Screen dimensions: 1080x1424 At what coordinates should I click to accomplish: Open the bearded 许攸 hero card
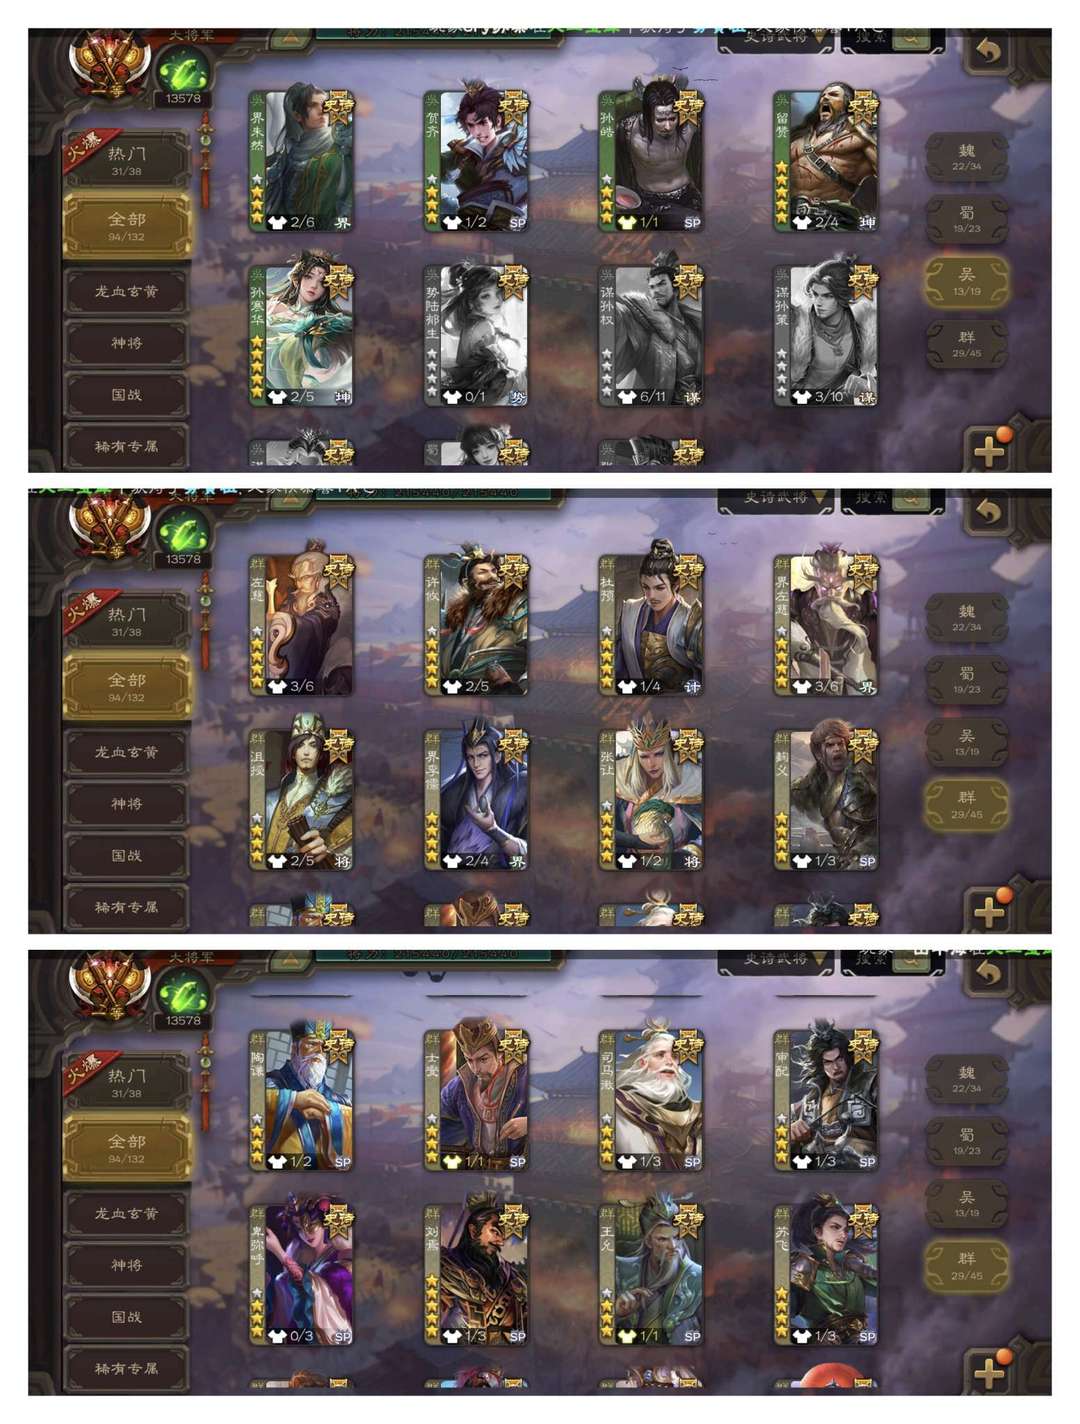pos(476,624)
